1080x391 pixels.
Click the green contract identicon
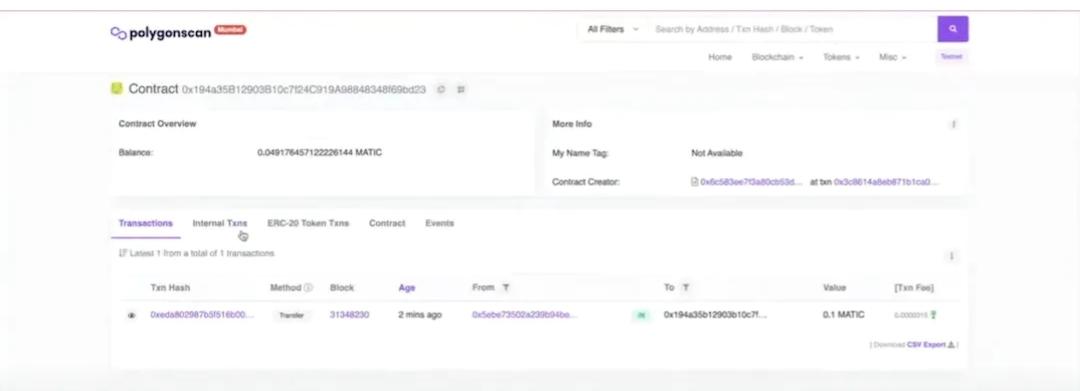(117, 88)
